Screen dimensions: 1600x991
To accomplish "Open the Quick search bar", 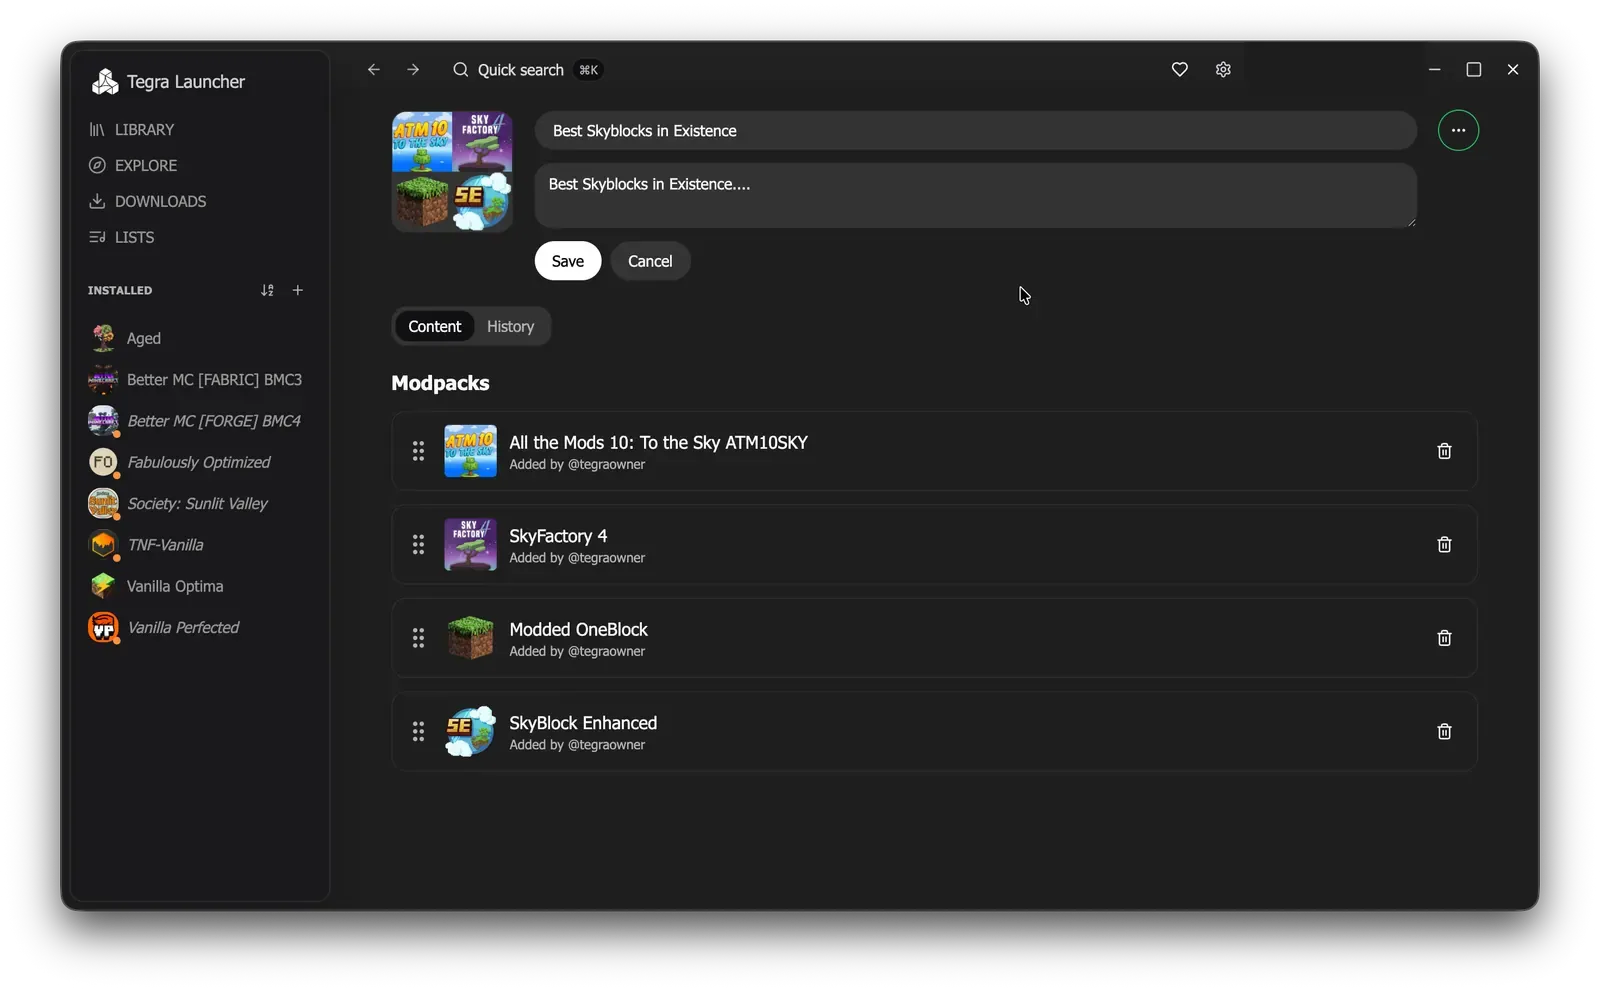I will [x=527, y=70].
